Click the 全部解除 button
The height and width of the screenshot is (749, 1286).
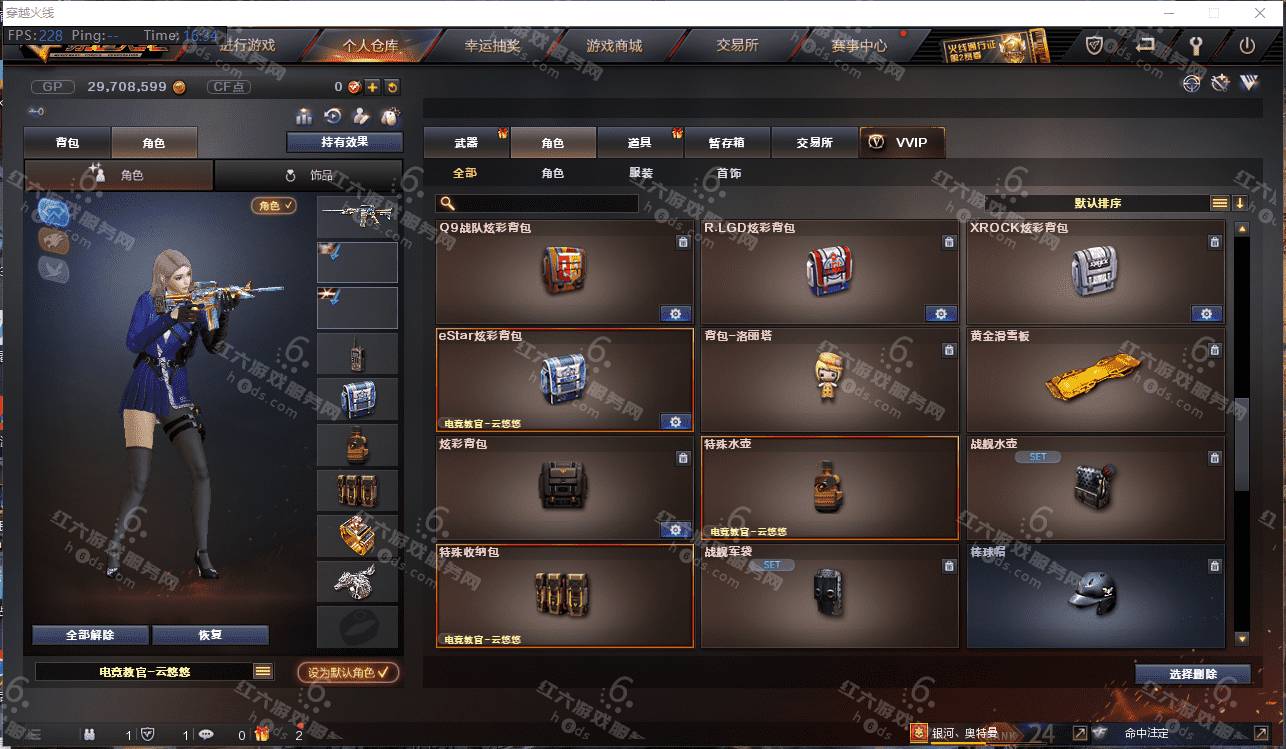[x=91, y=635]
